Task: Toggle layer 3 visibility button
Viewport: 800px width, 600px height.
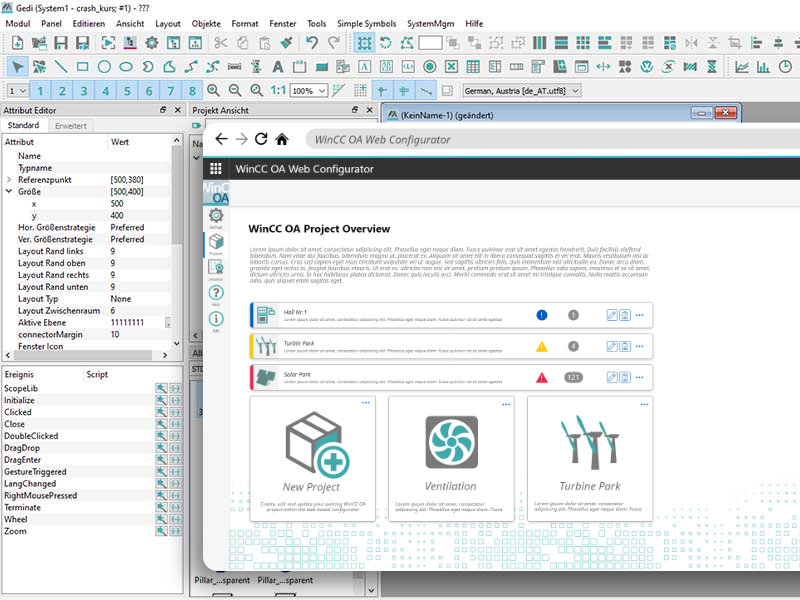Action: tap(84, 91)
